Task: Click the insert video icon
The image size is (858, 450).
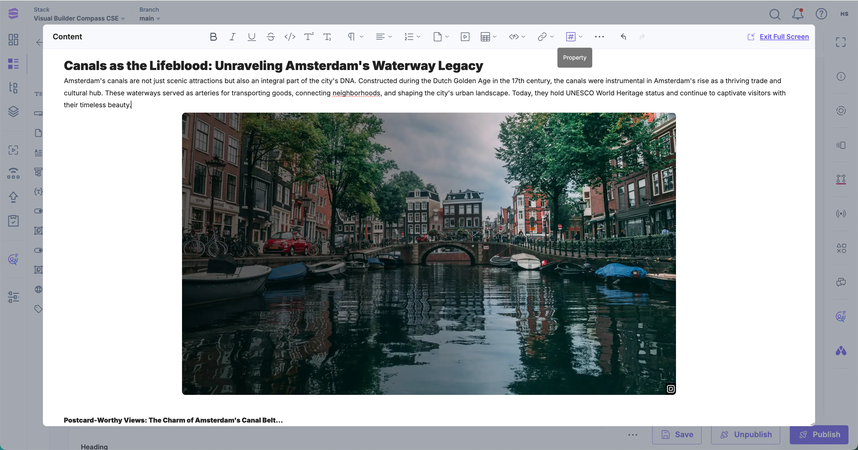Action: click(x=465, y=37)
